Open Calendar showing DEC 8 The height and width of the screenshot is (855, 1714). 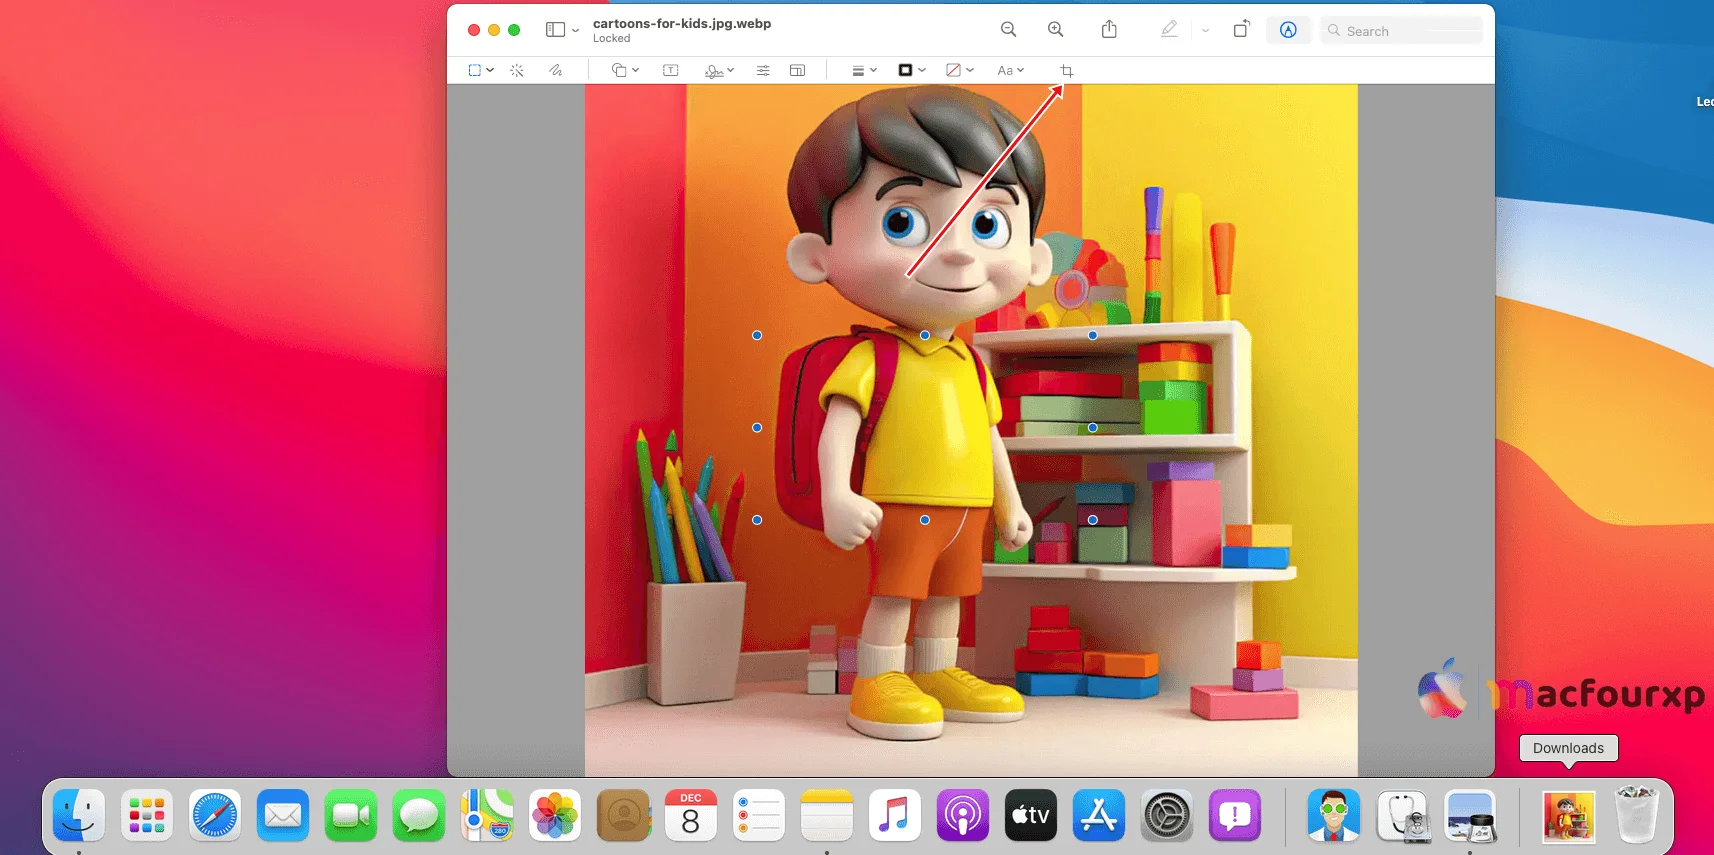691,815
